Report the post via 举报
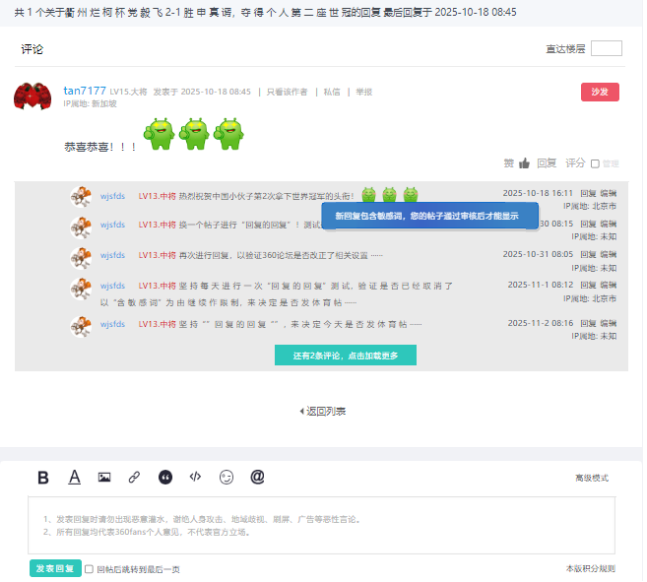 [x=364, y=92]
